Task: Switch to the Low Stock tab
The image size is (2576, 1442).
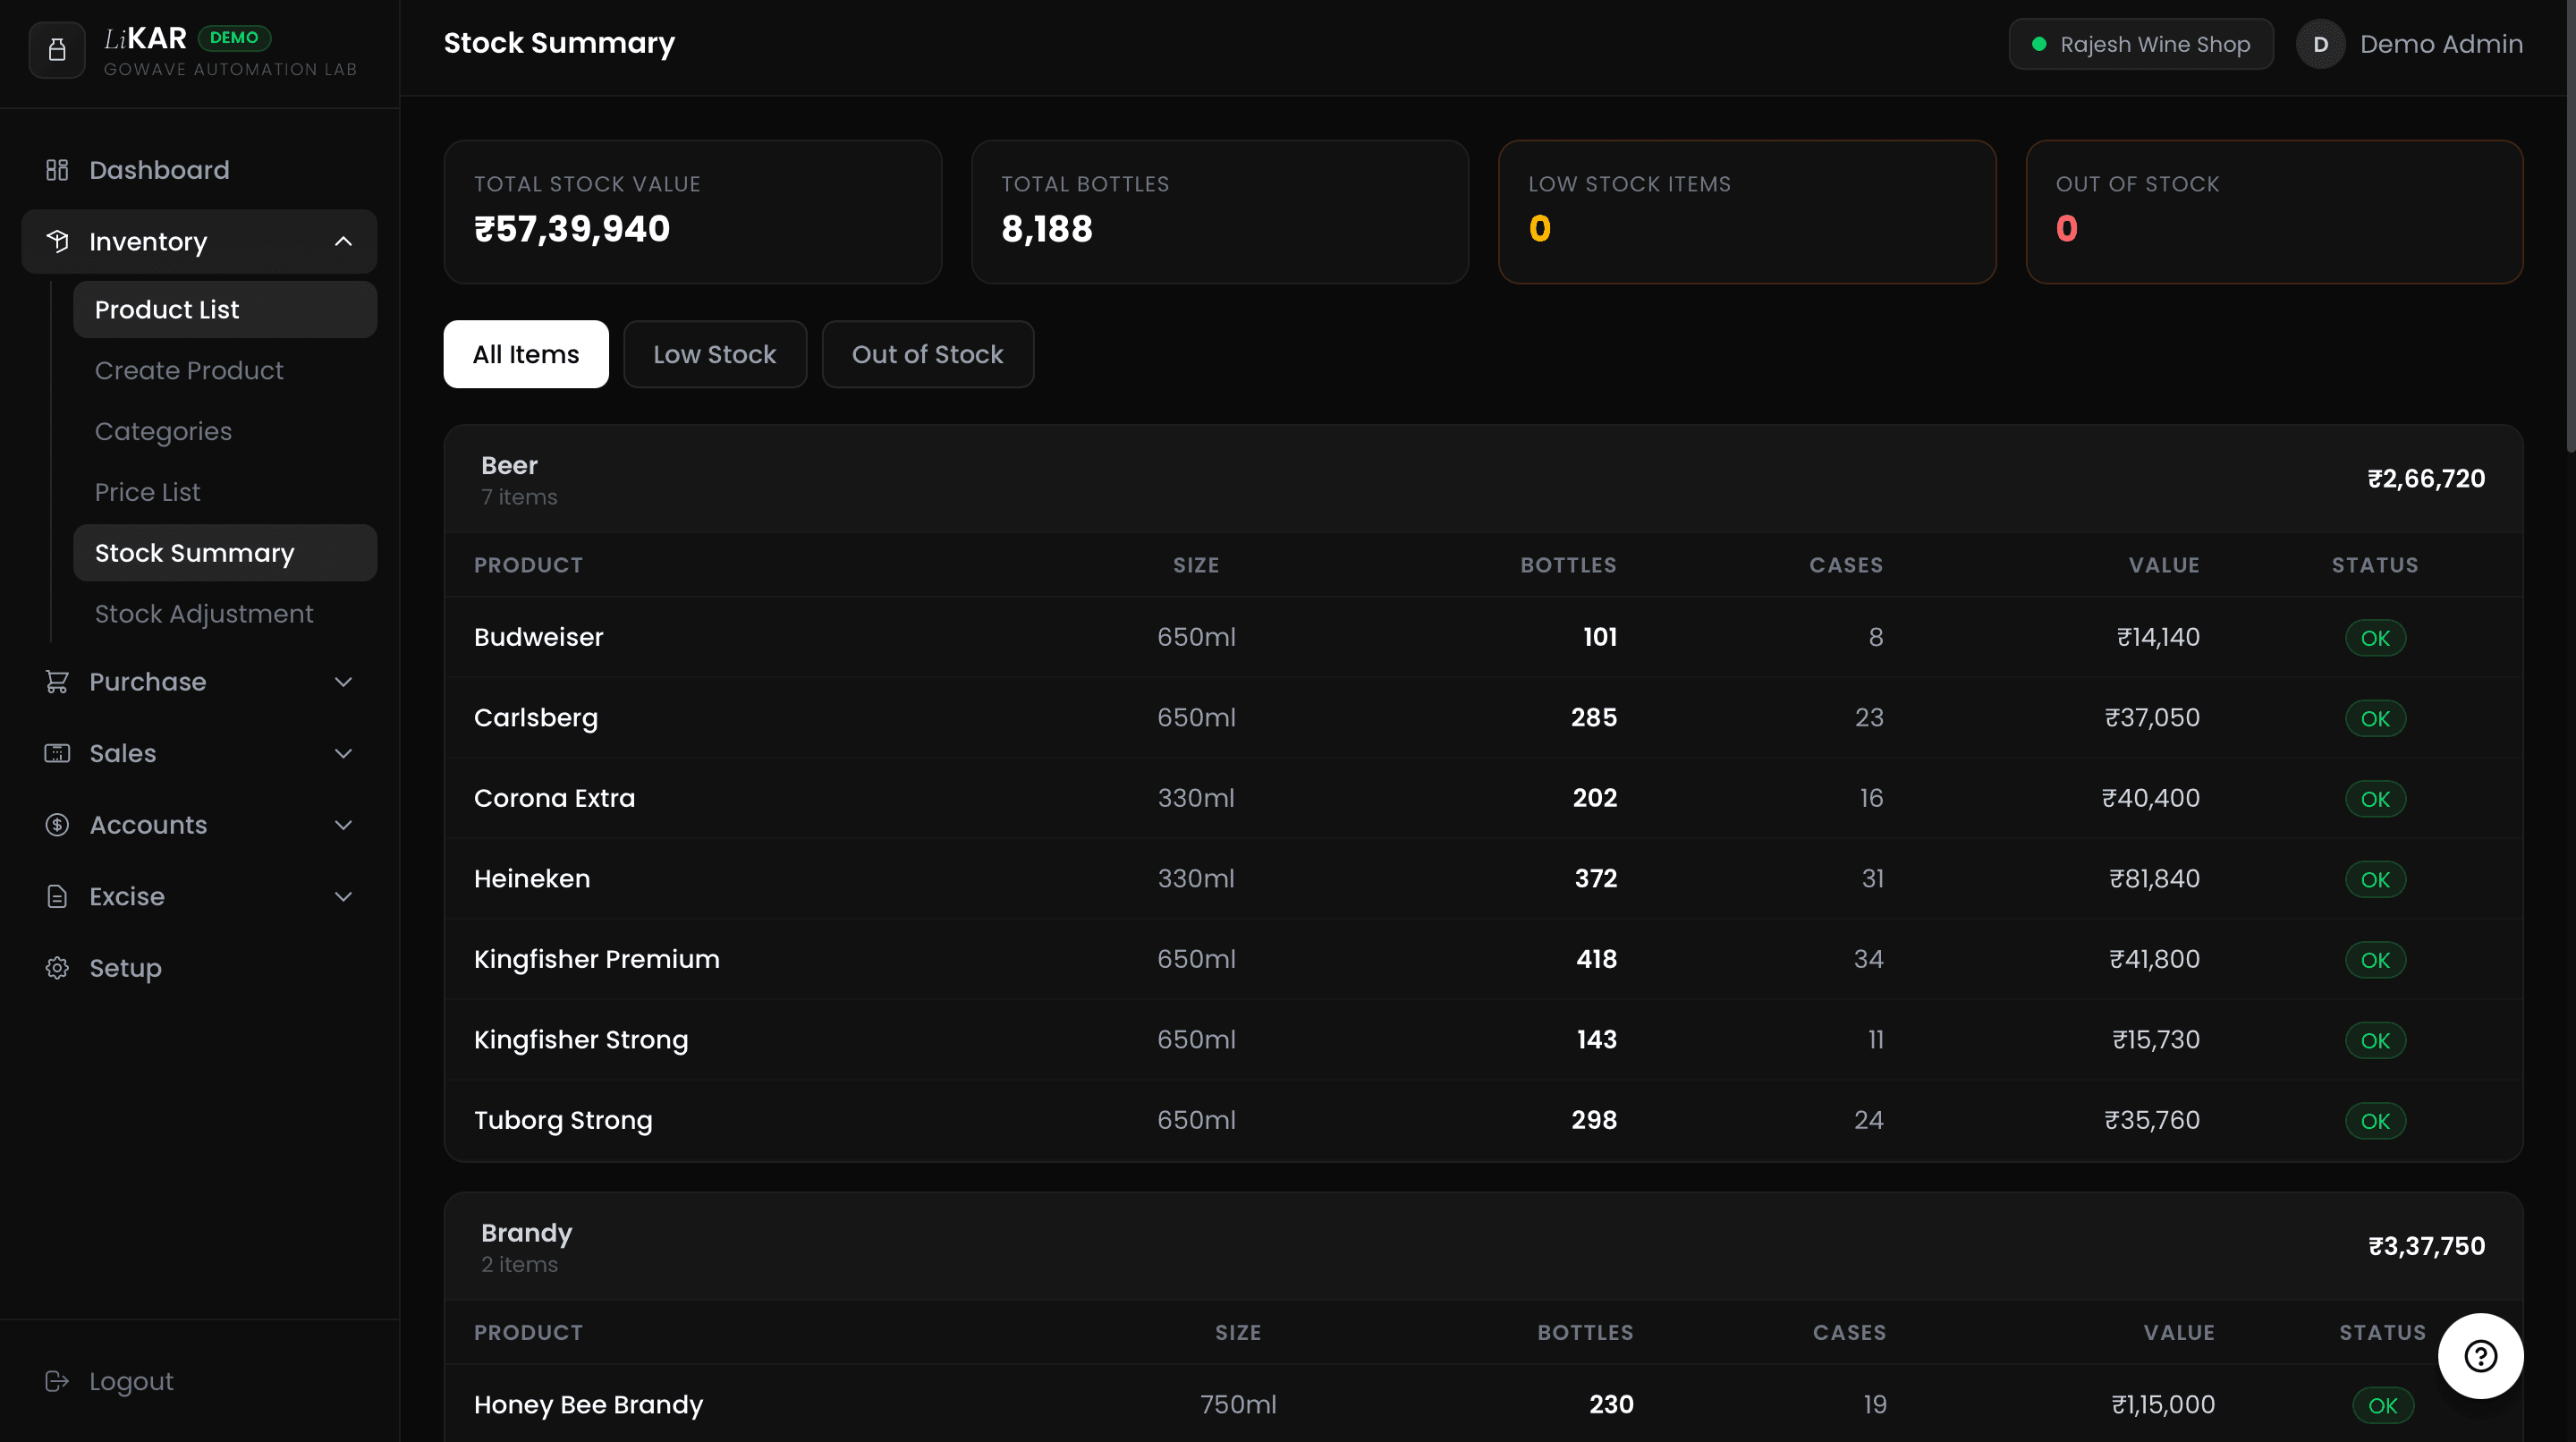Action: coord(715,354)
